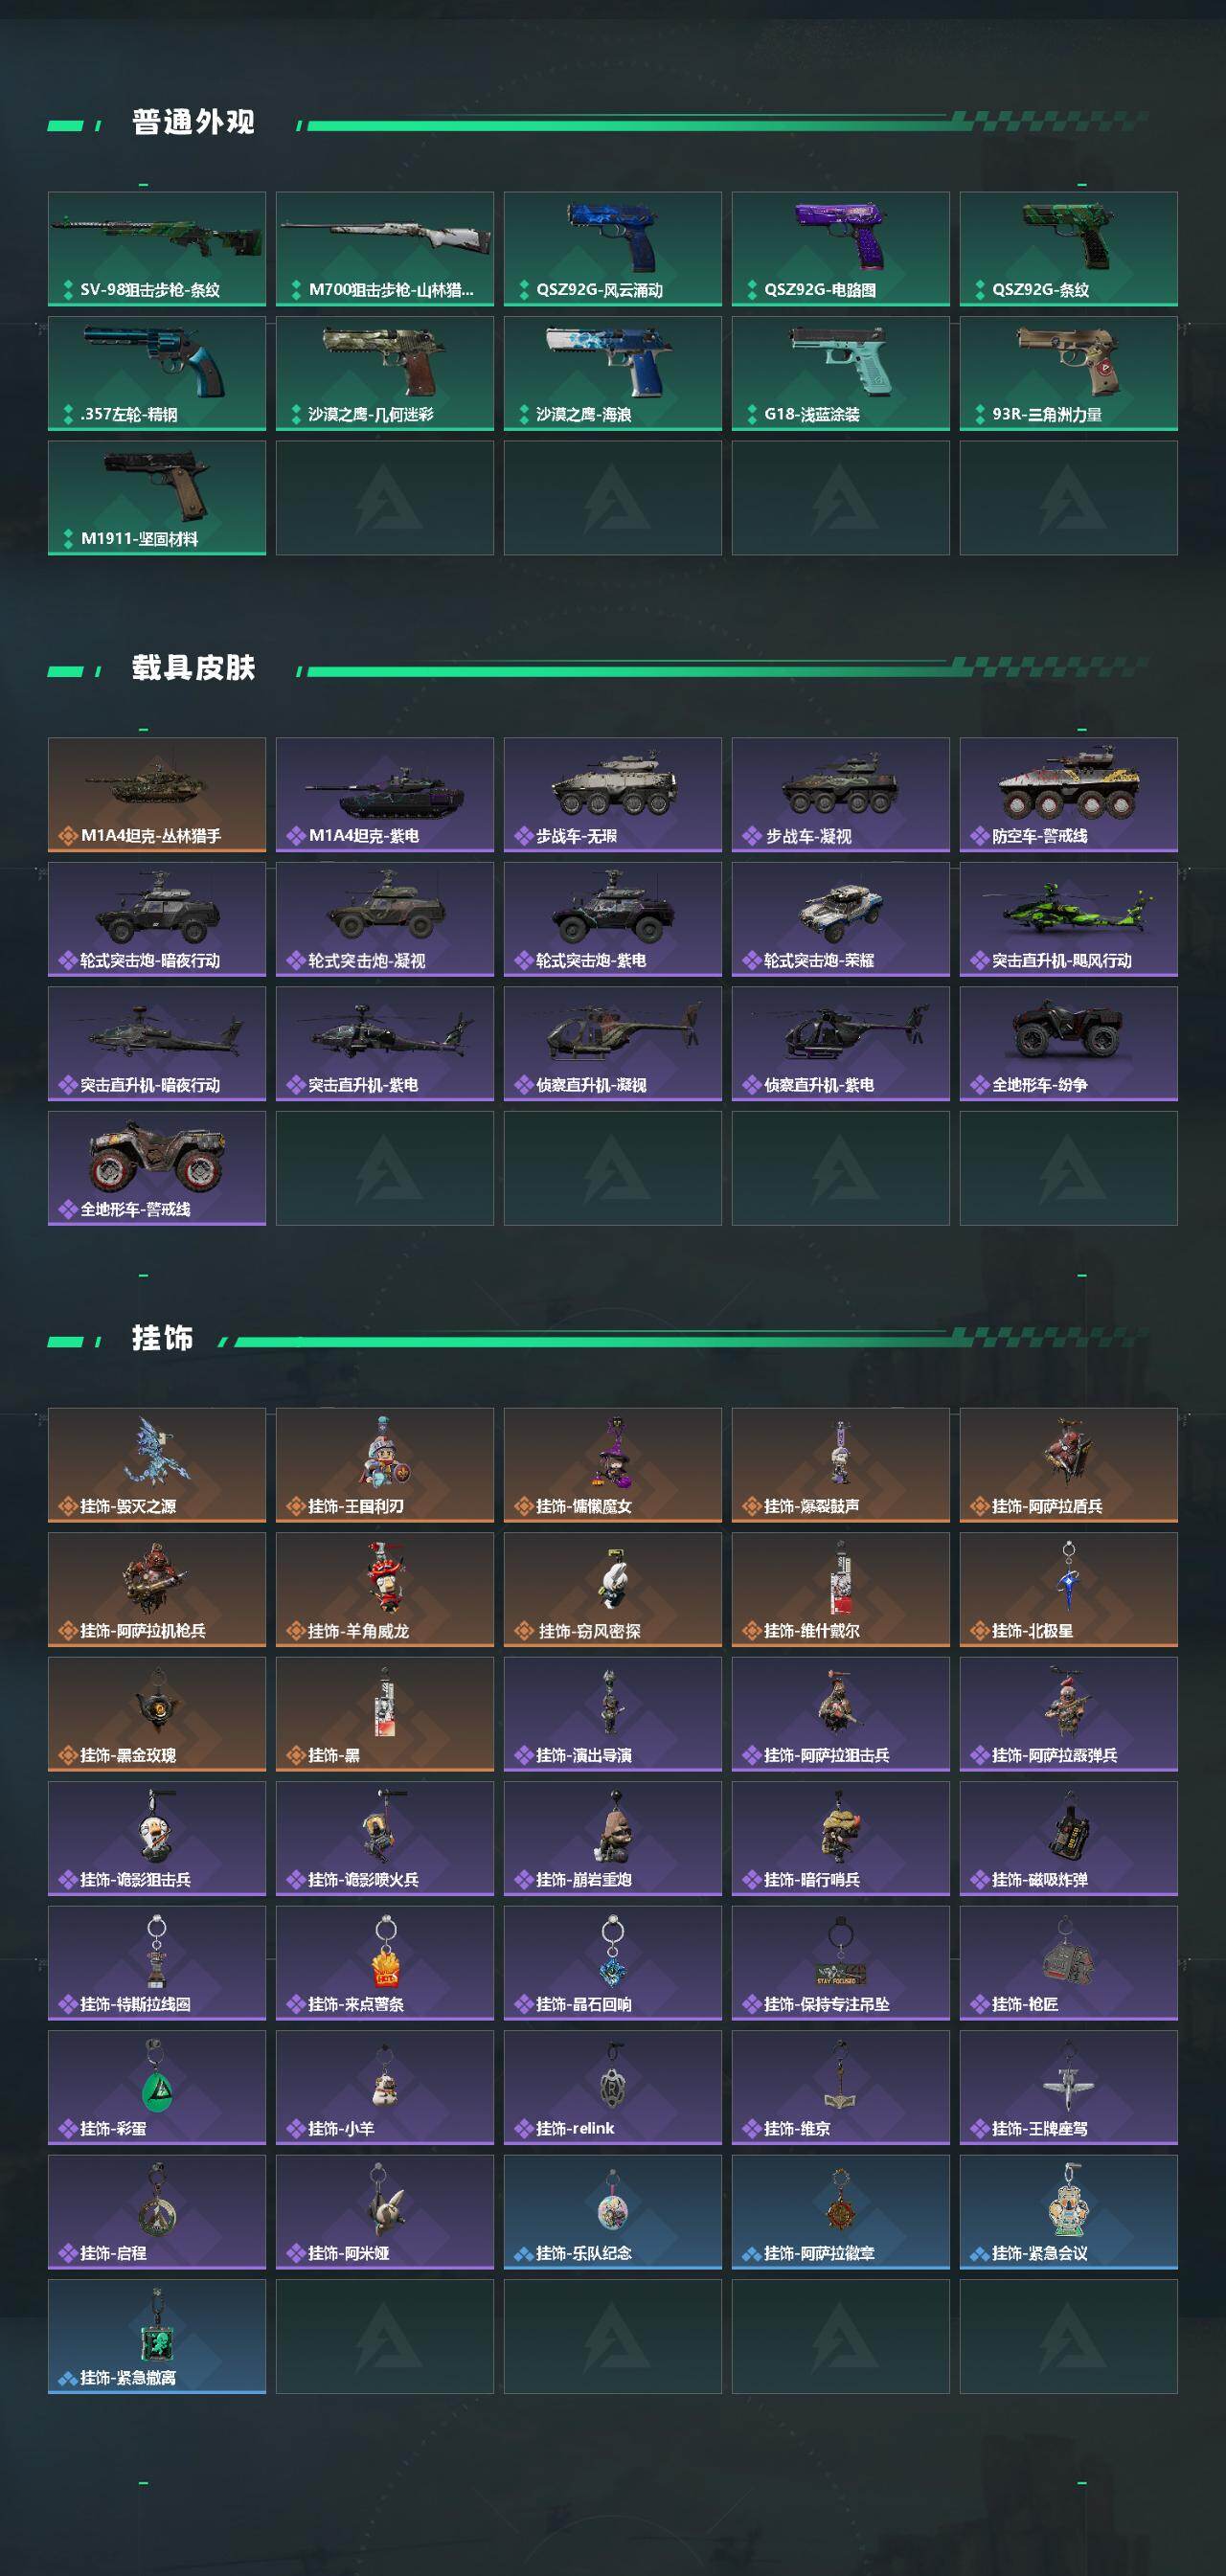This screenshot has width=1226, height=2576.
Task: Select the G18-浅蓝涂装 pistol item
Action: click(841, 373)
